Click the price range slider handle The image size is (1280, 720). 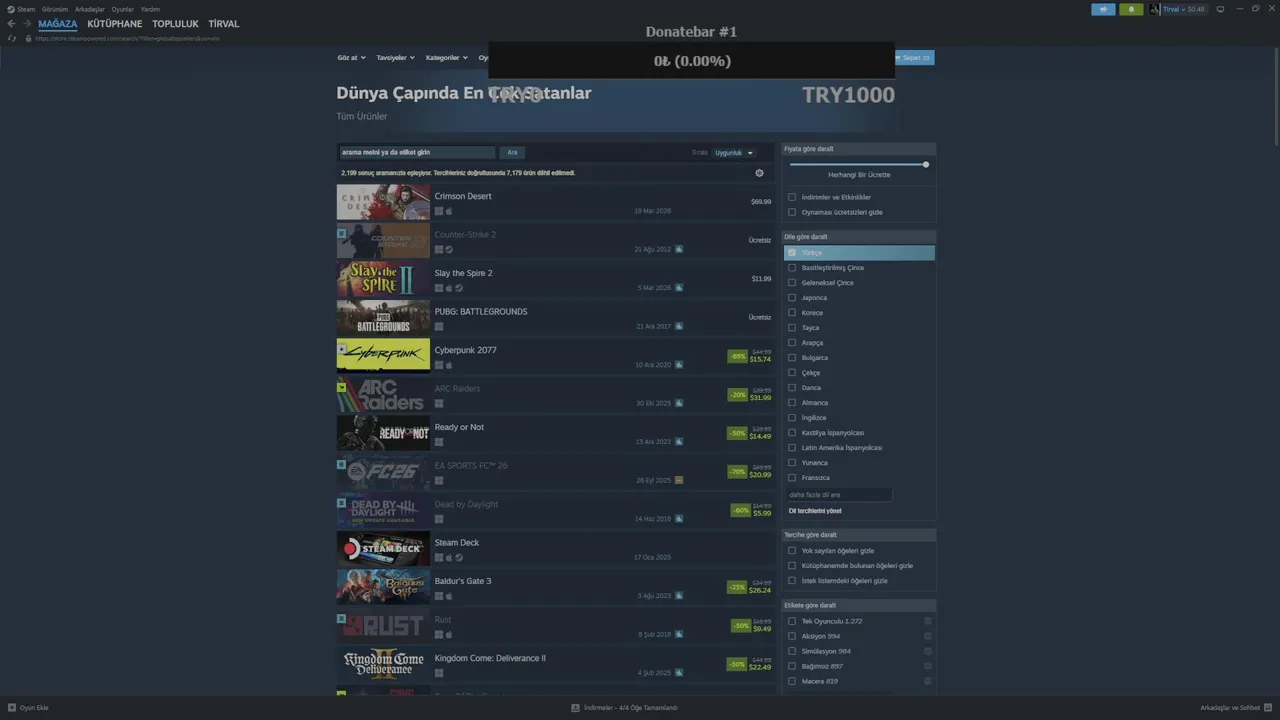[926, 164]
